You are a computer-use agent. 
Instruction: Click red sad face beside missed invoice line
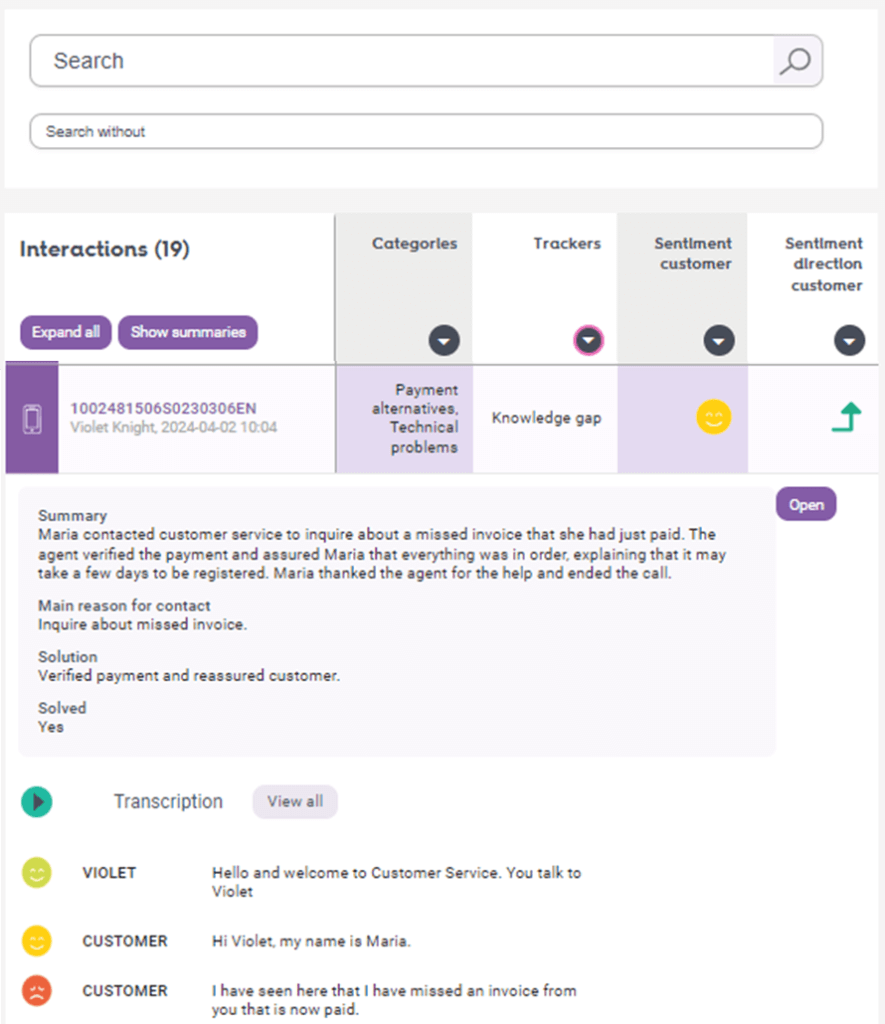(x=37, y=991)
